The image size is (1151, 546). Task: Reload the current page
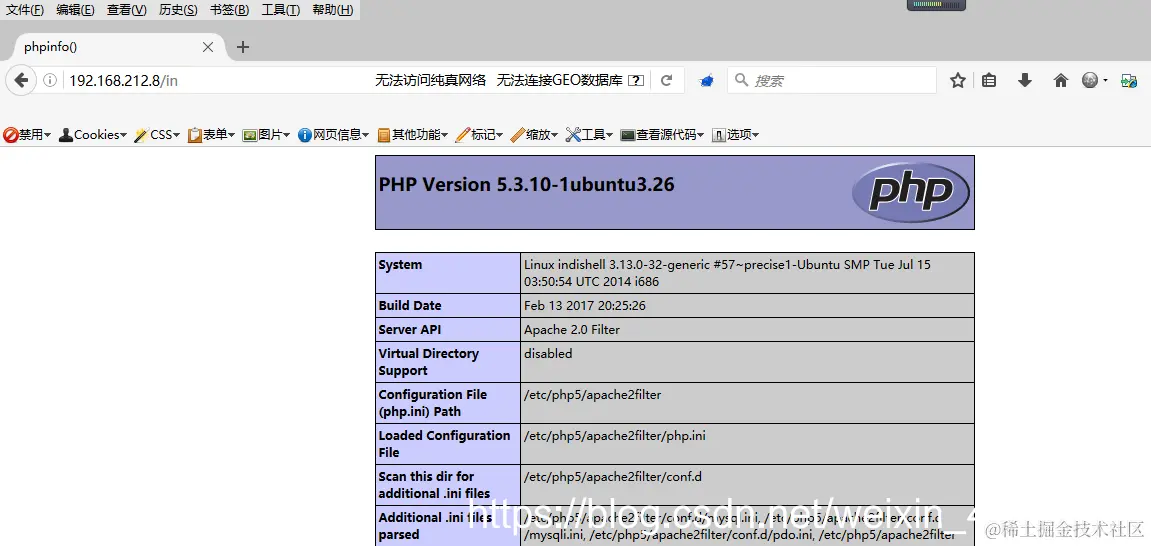(667, 80)
